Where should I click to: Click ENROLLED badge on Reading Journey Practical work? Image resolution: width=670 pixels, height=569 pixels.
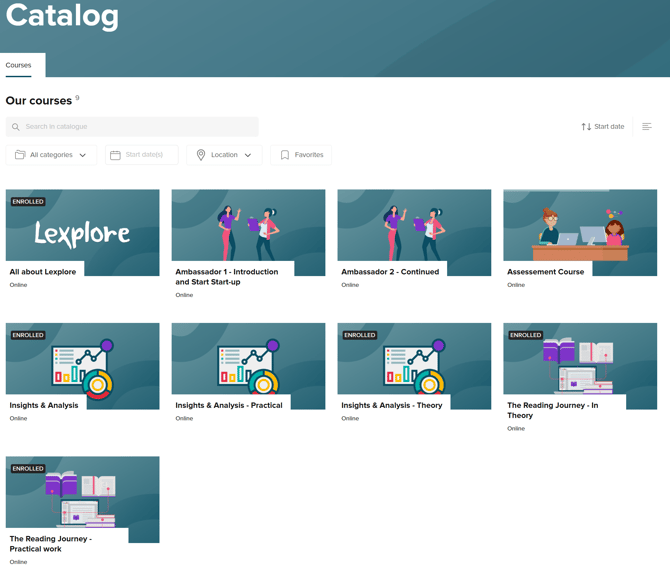(28, 469)
